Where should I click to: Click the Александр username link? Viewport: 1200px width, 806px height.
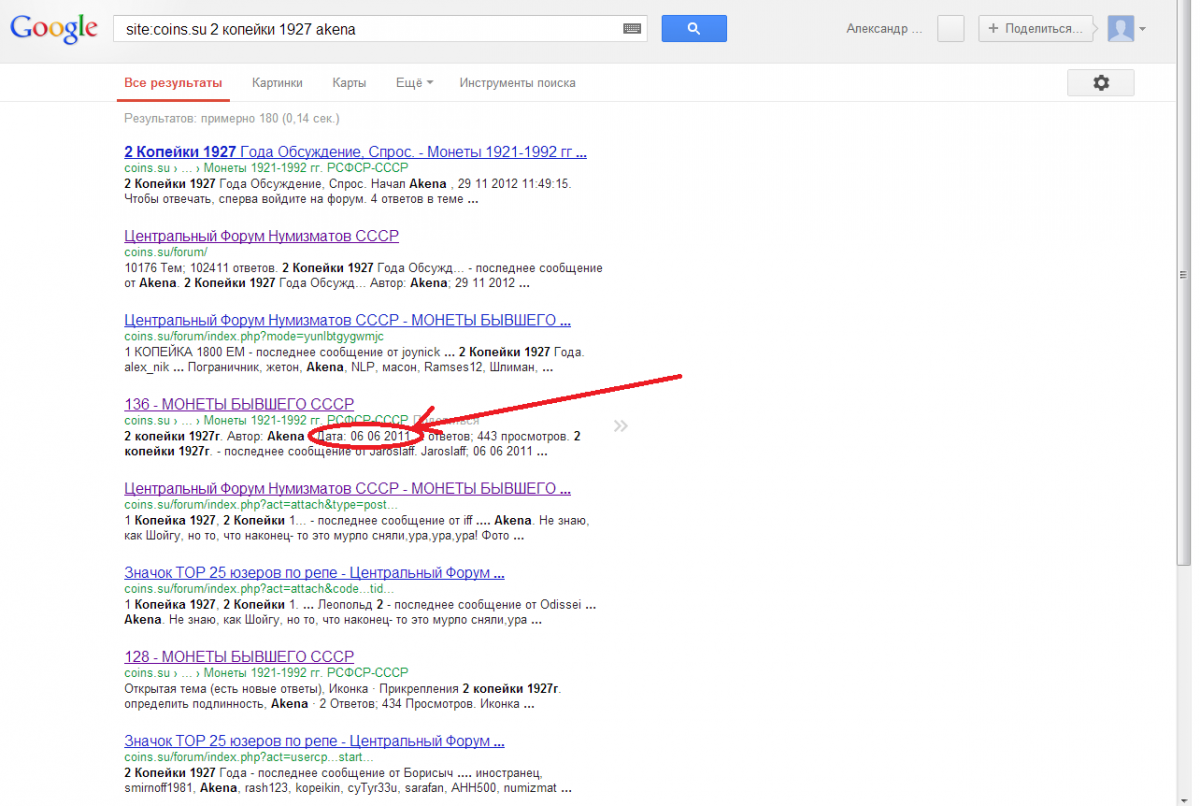[x=882, y=29]
